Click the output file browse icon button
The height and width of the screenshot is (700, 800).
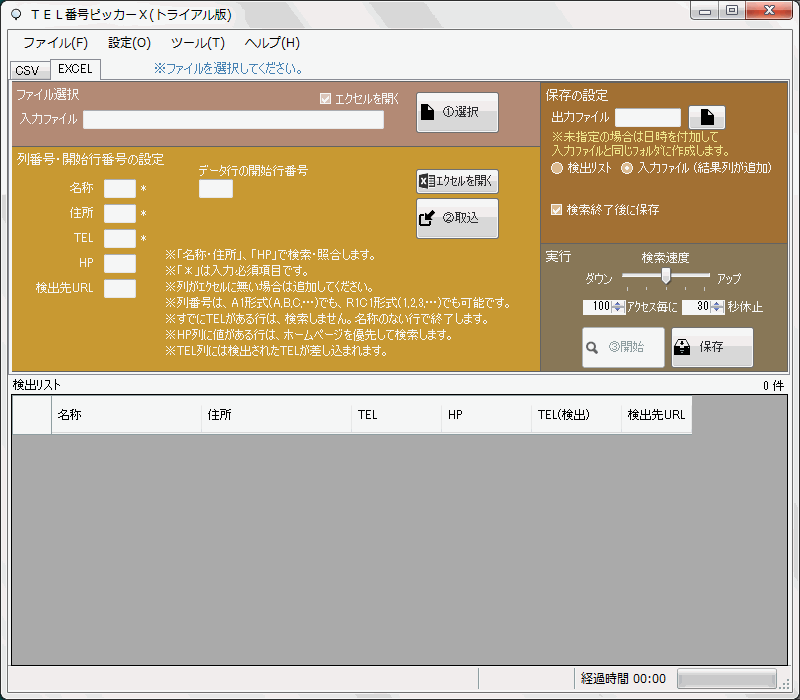(706, 117)
